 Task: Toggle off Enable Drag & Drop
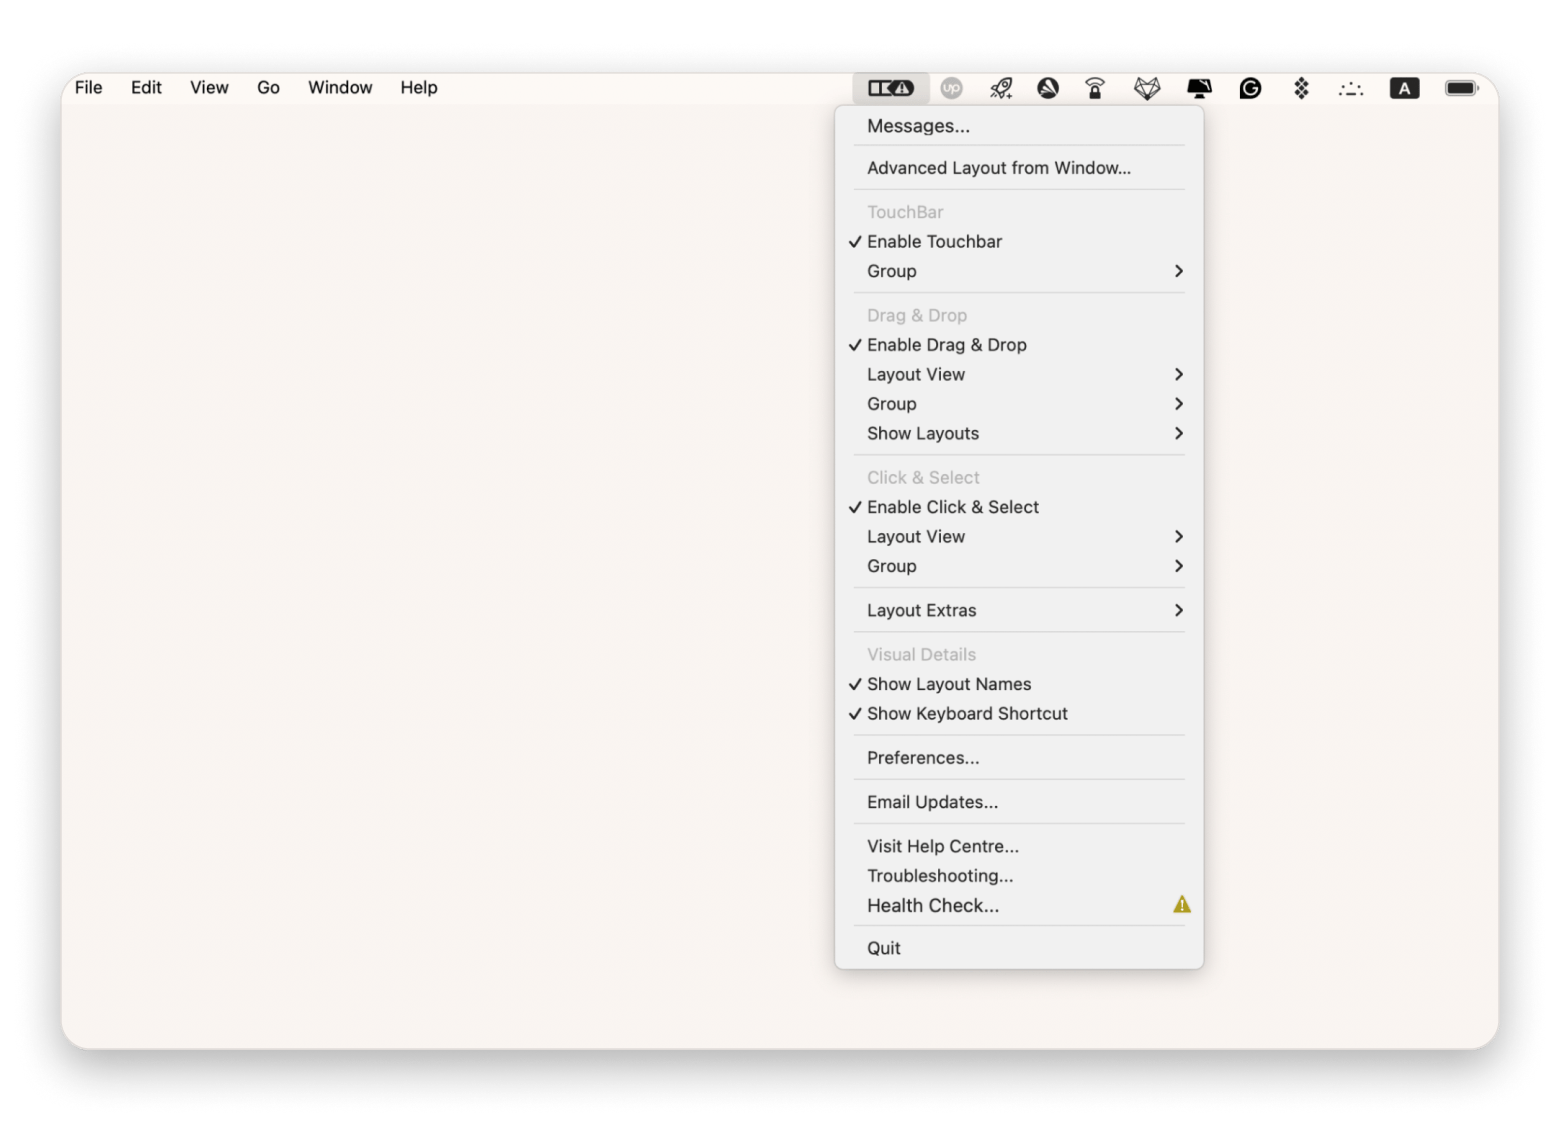(x=946, y=344)
